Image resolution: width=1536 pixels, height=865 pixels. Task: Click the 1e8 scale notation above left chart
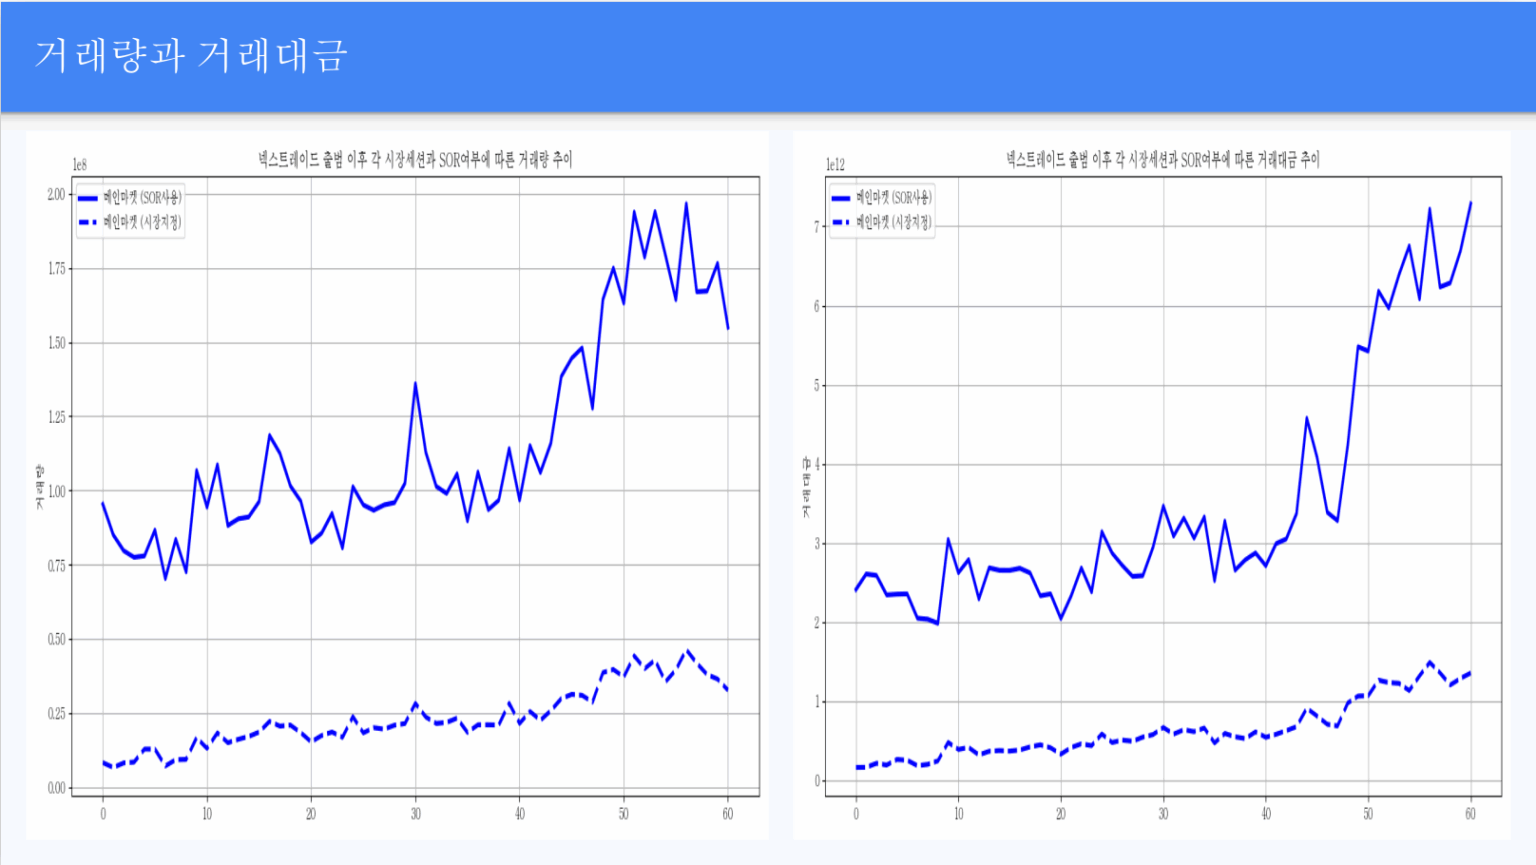point(80,165)
